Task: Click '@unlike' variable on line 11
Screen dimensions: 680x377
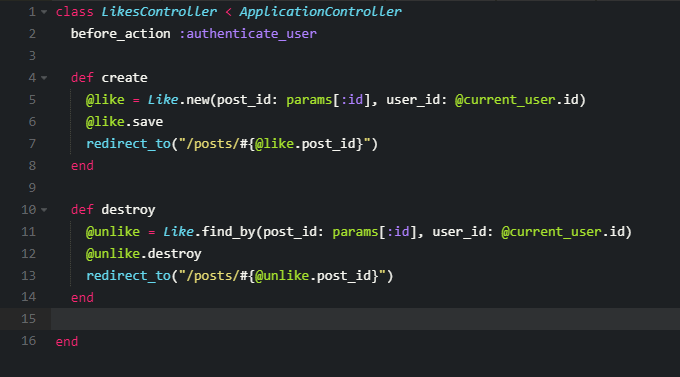Action: [113, 232]
